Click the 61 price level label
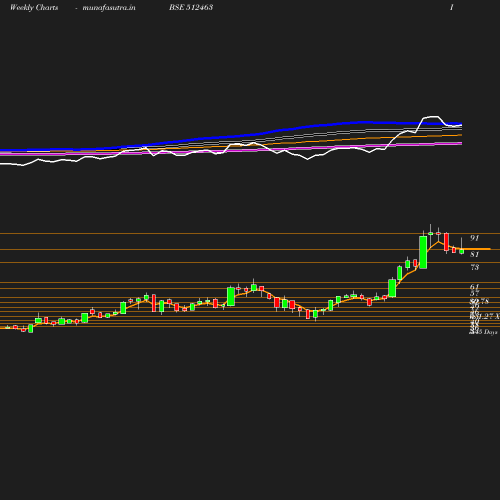Screen dimensions: 500x500 click(x=475, y=287)
